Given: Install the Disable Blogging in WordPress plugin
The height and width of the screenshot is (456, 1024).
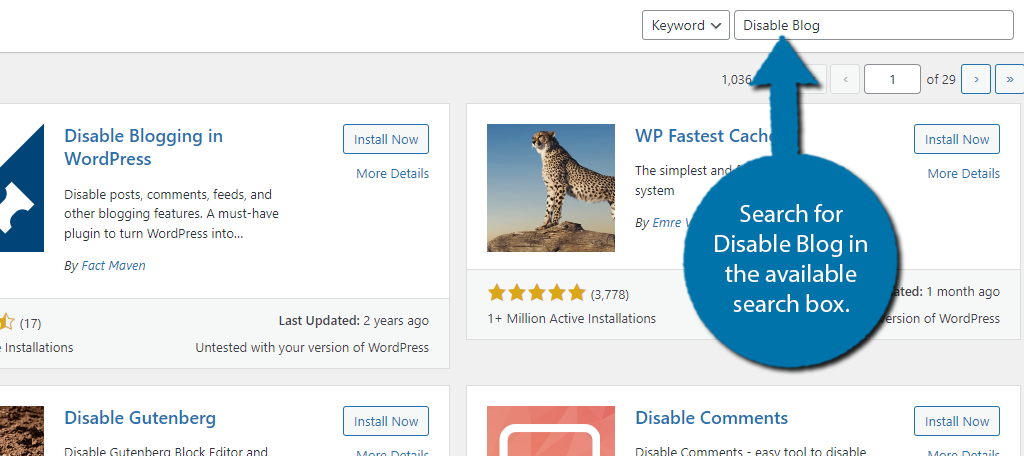Looking at the screenshot, I should point(386,139).
